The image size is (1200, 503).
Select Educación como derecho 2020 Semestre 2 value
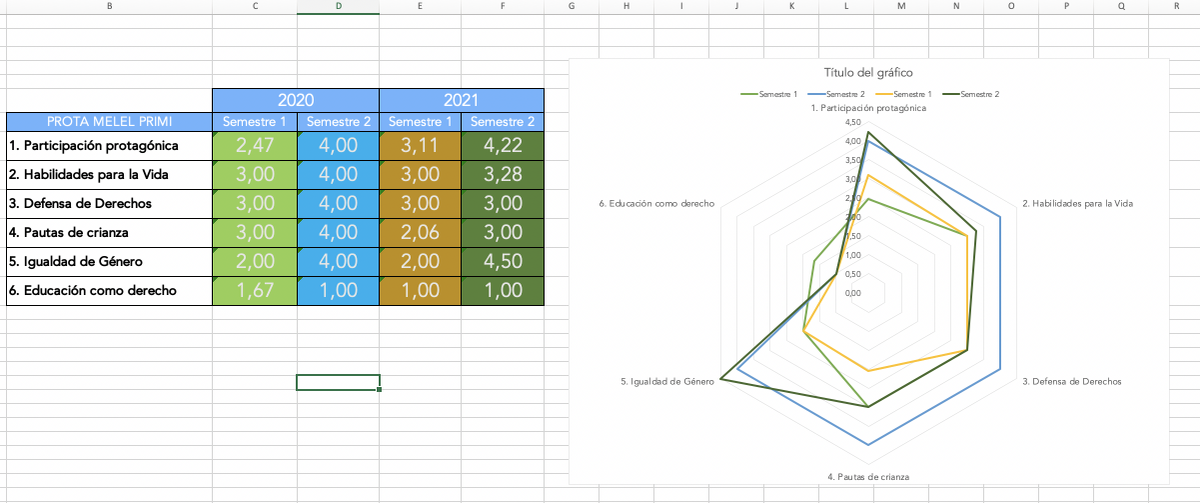pos(338,291)
